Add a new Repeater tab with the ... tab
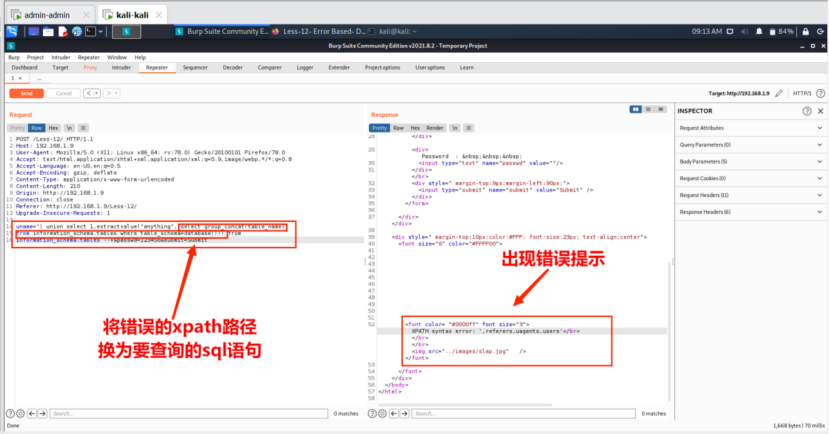This screenshot has height=434, width=829. tap(39, 78)
